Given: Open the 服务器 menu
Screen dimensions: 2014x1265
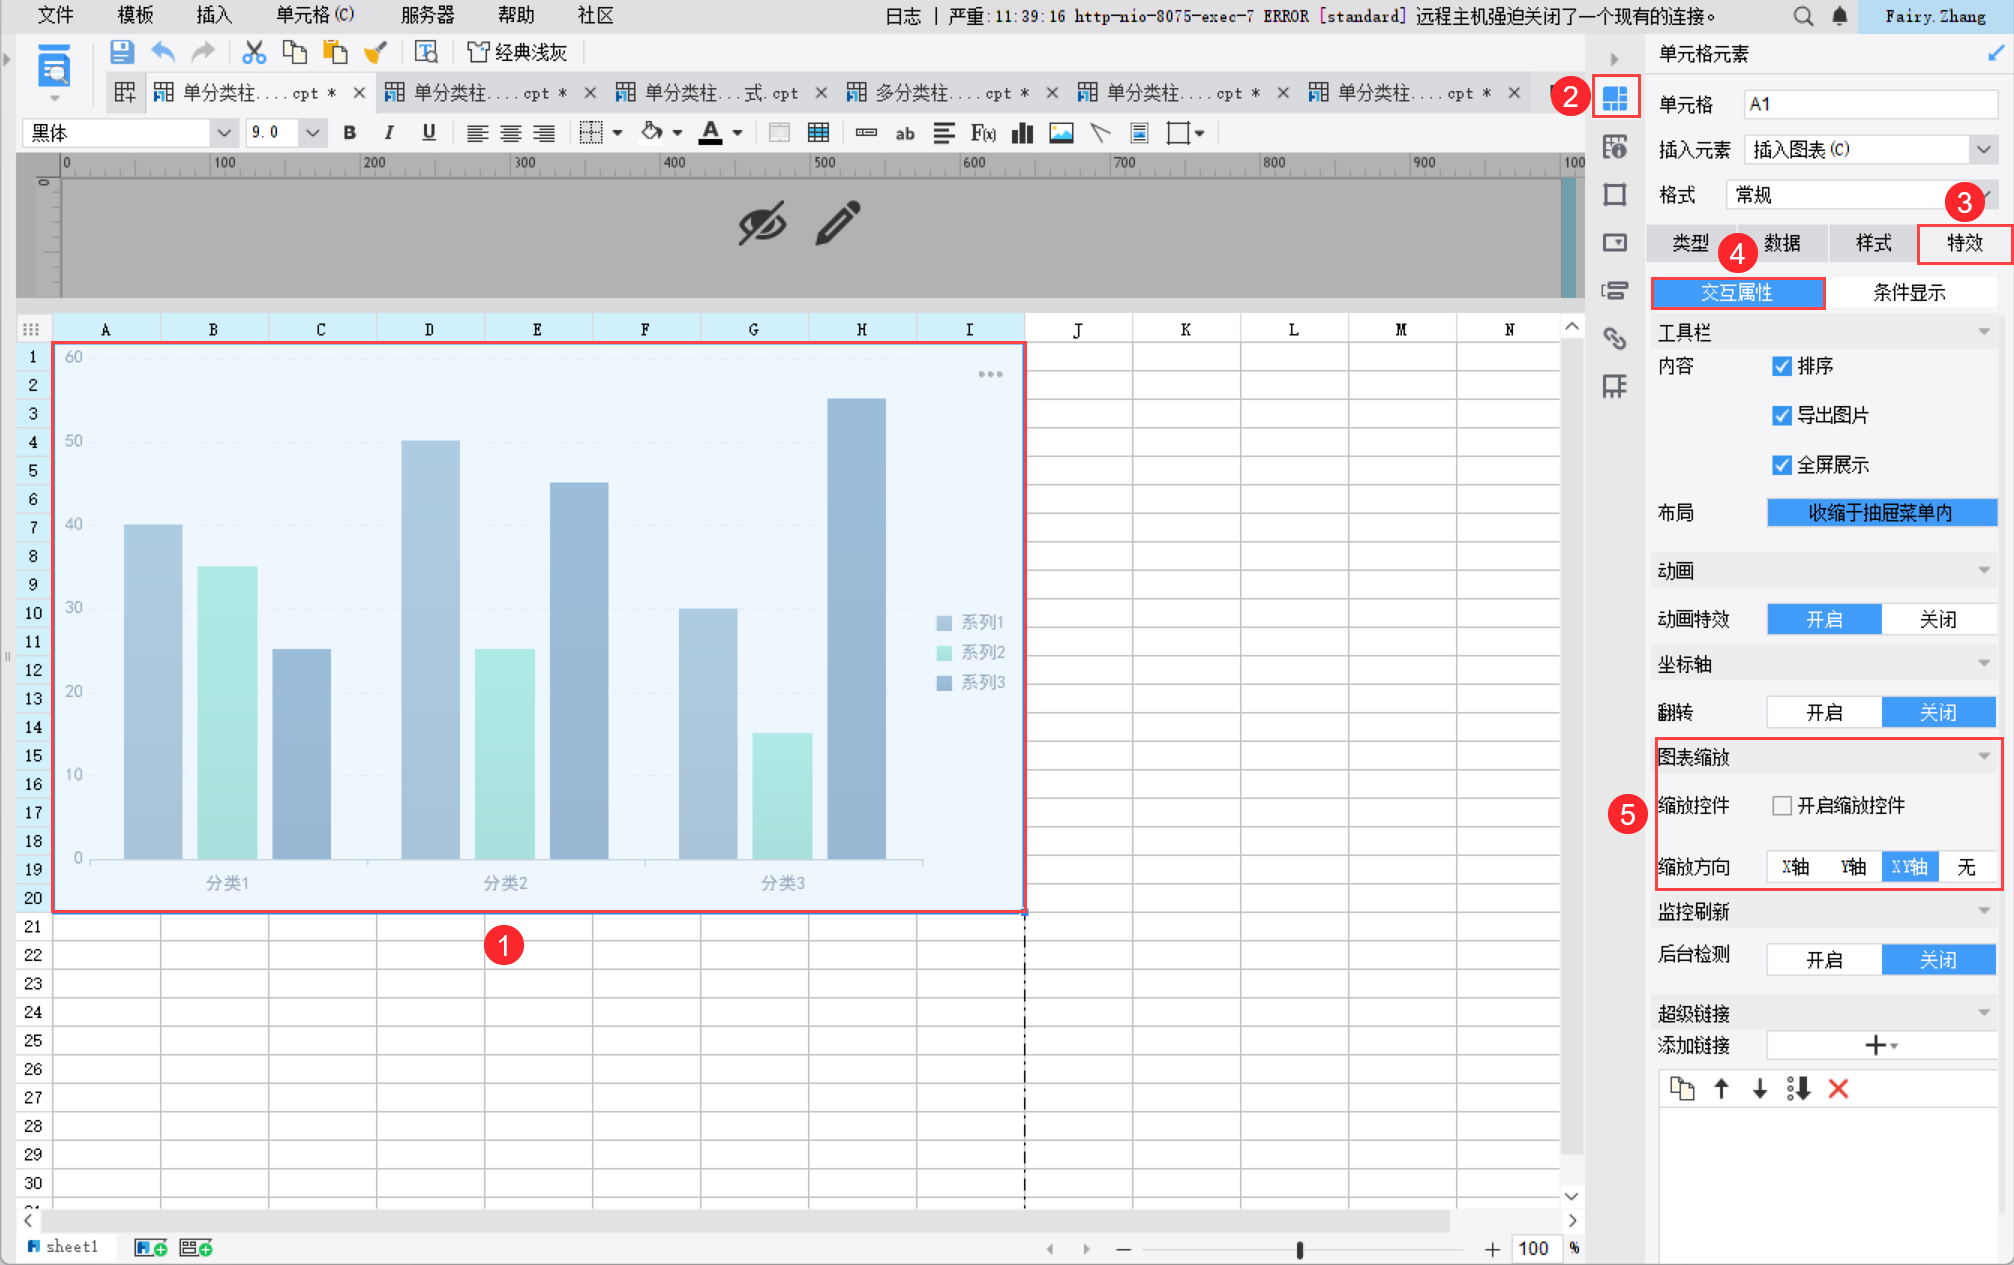Looking at the screenshot, I should (427, 15).
